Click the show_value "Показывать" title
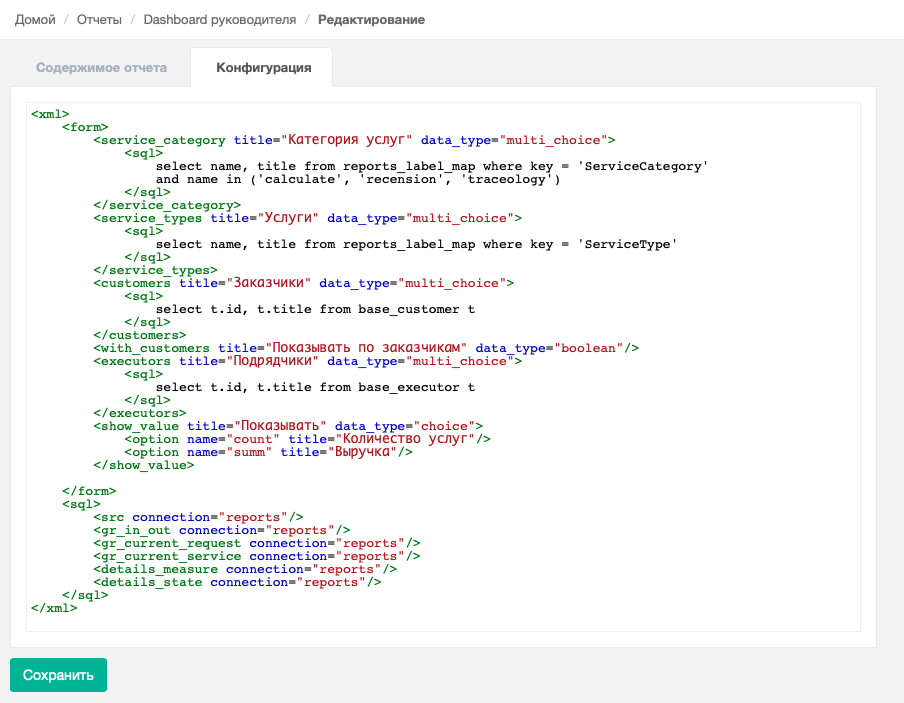The width and height of the screenshot is (904, 703). [280, 426]
